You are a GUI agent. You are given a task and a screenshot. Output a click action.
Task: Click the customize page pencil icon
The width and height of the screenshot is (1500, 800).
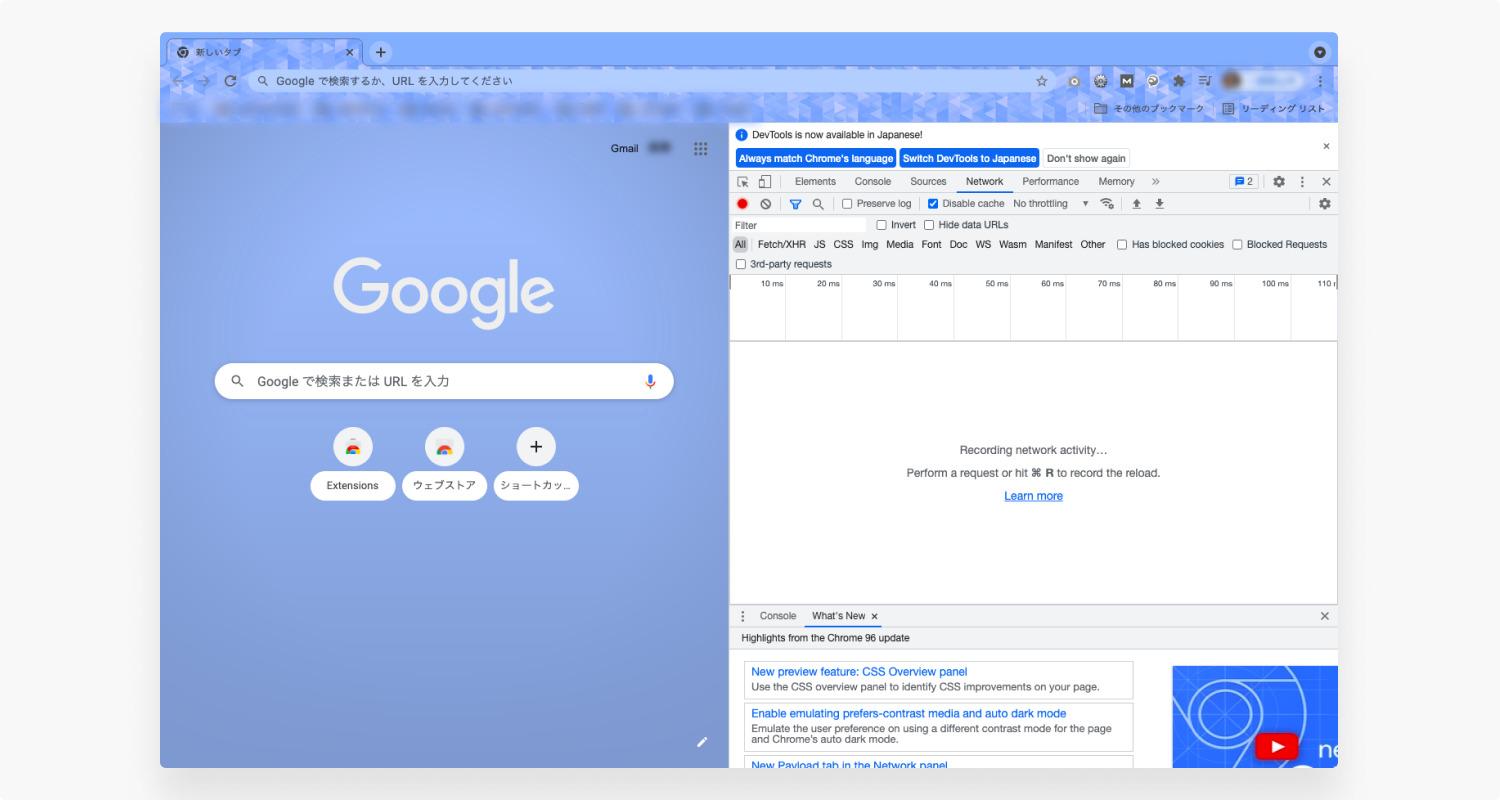pyautogui.click(x=702, y=742)
